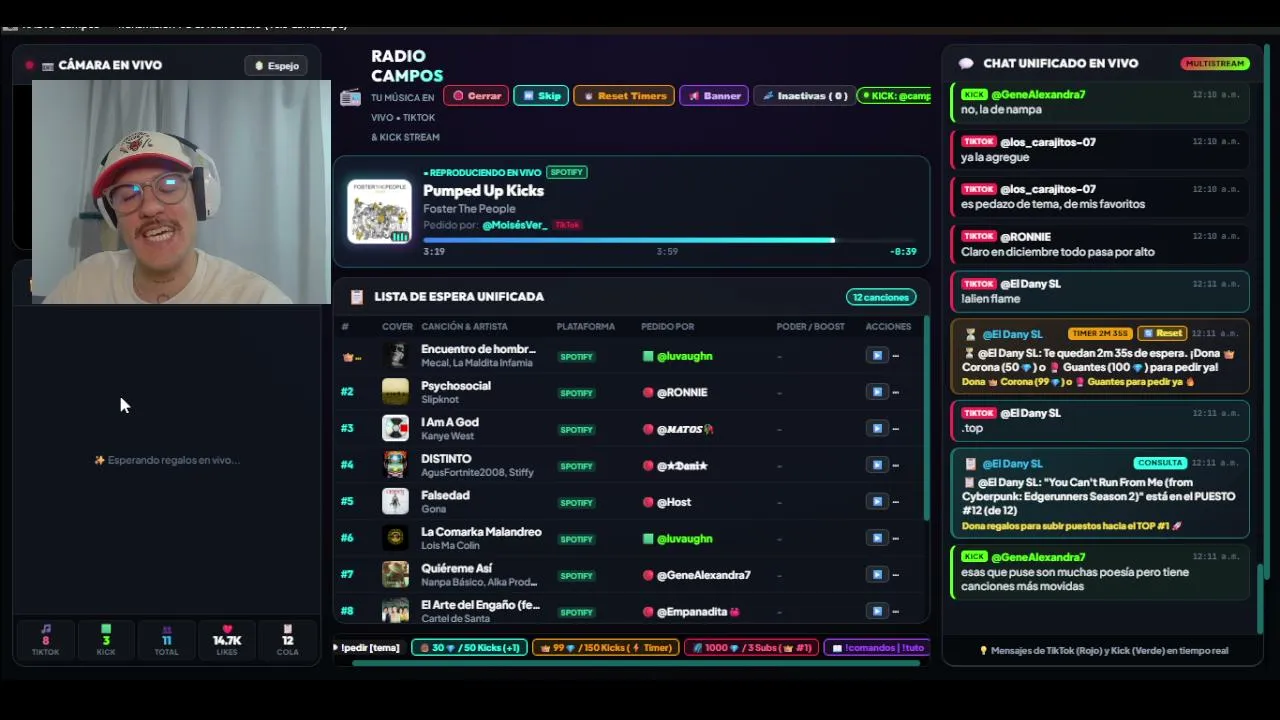The image size is (1280, 720).
Task: Play the queued song Encuentro de hombr...
Action: click(877, 356)
